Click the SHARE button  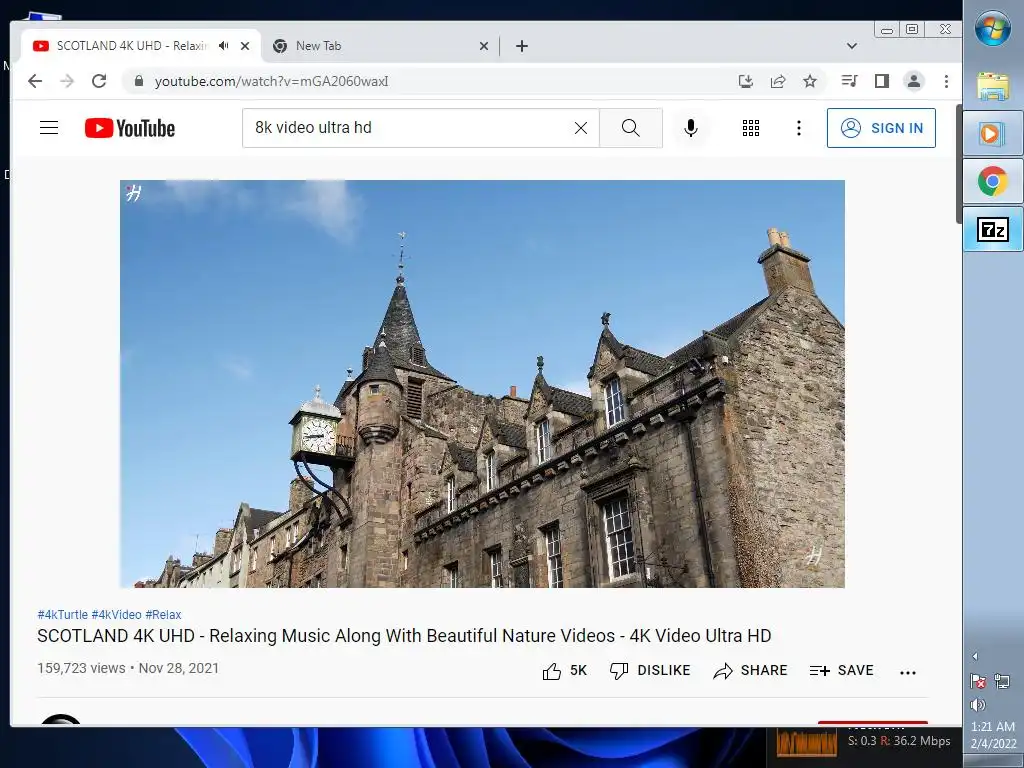(750, 671)
